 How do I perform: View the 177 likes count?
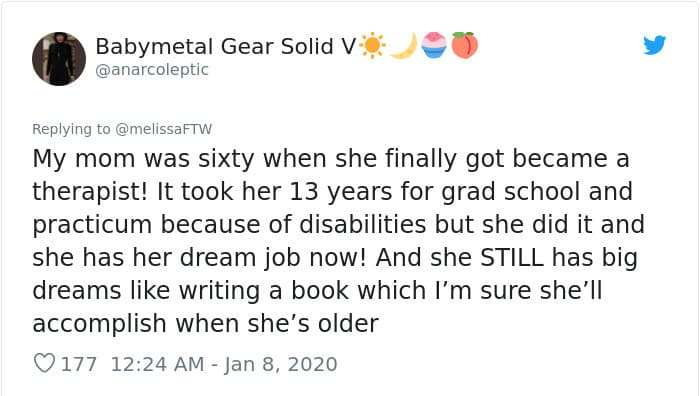click(79, 364)
